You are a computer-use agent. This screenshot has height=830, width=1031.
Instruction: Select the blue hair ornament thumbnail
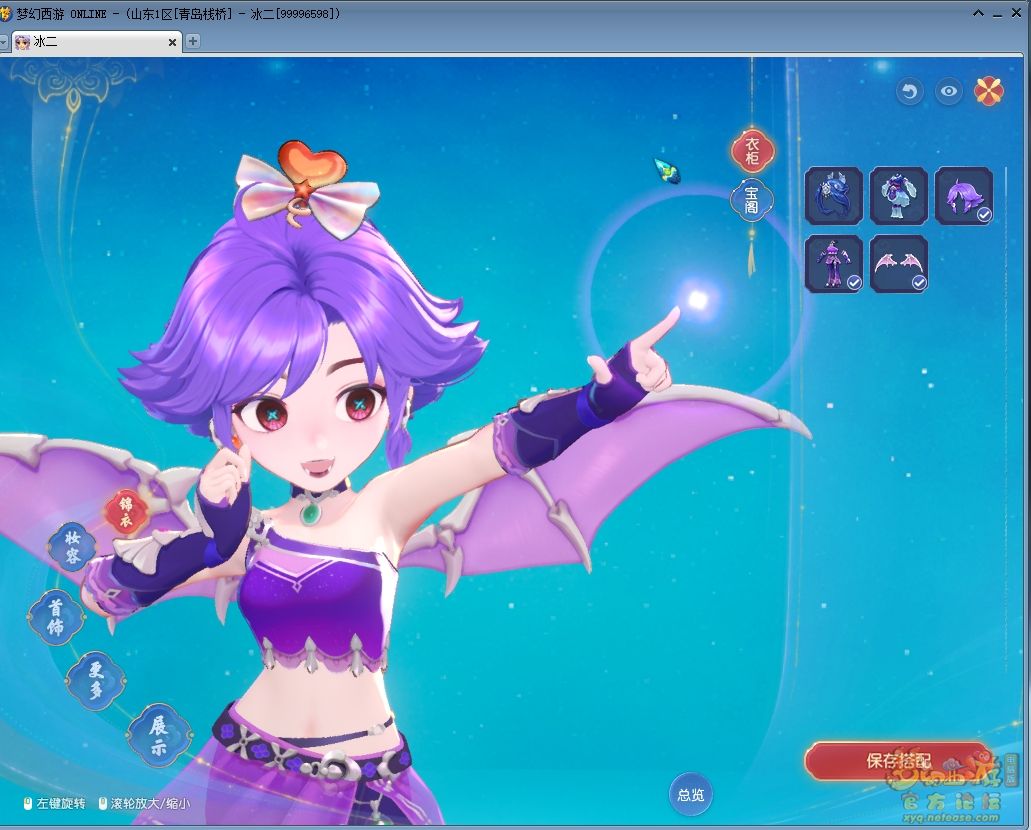834,195
